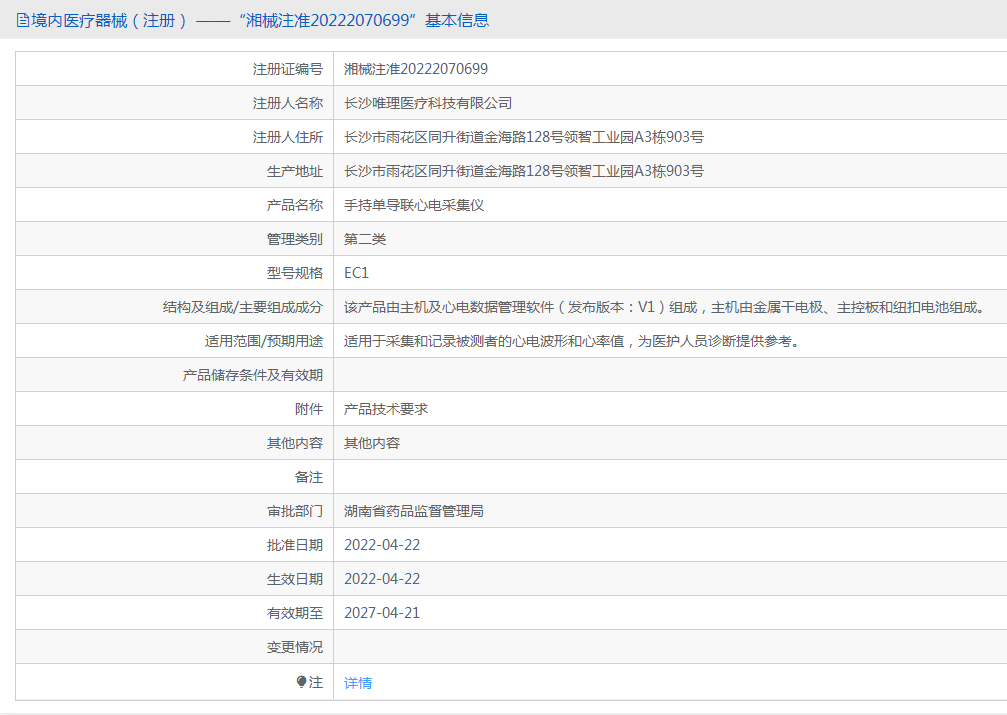Click the 附件 label
The width and height of the screenshot is (1007, 715).
tap(309, 409)
